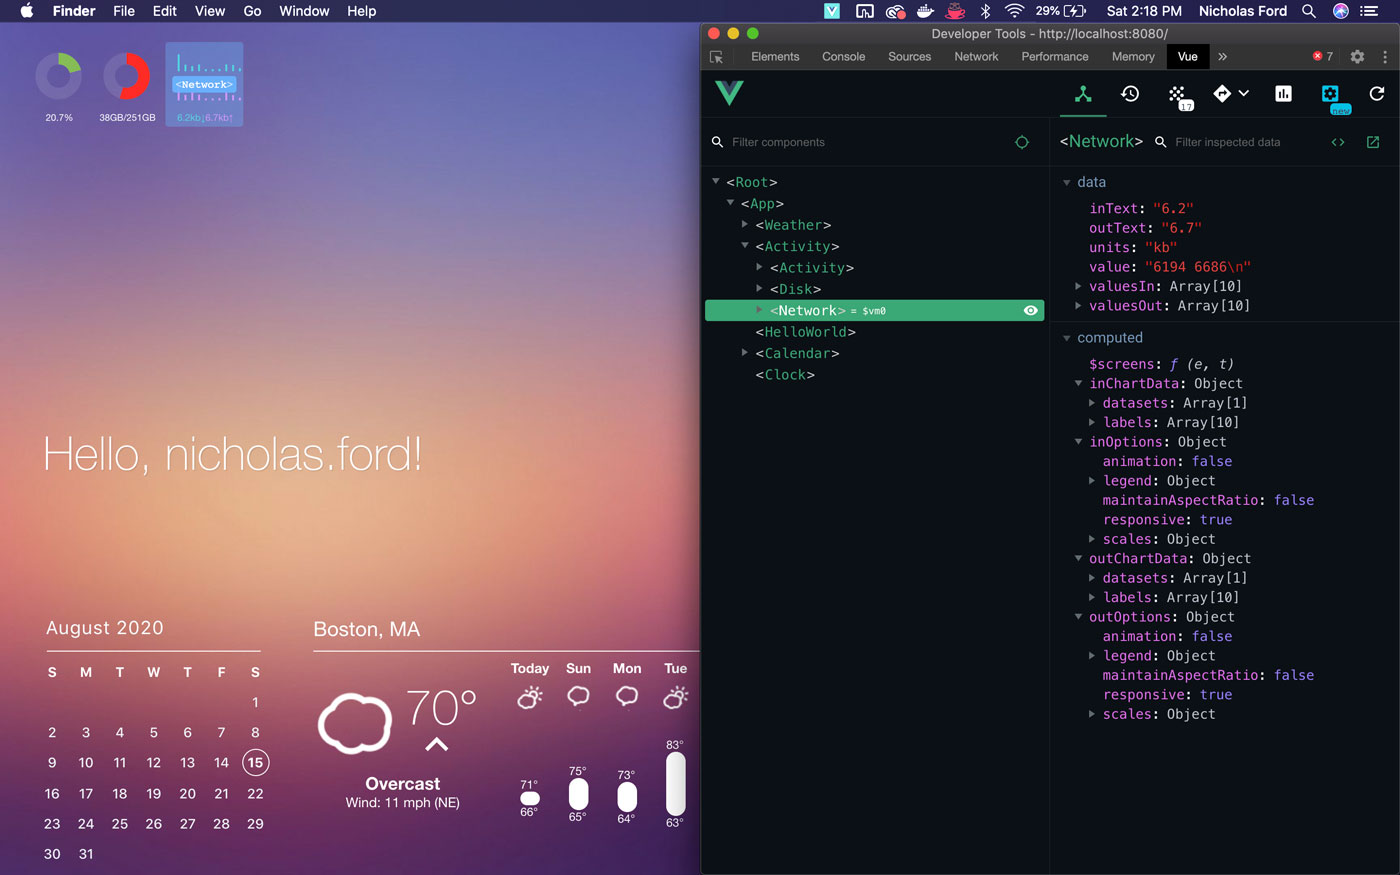Viewport: 1400px width, 875px height.
Task: Collapse the outOptions object
Action: [1078, 617]
